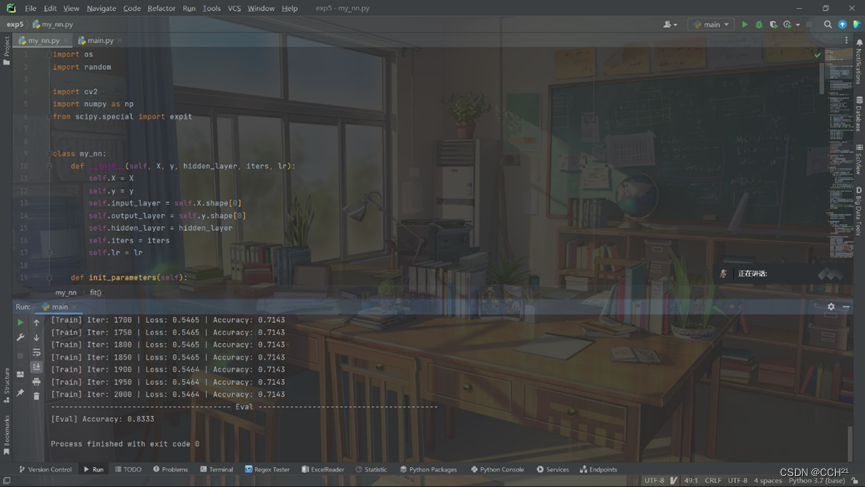Open the Database tool window
The width and height of the screenshot is (865, 487).
point(859,114)
